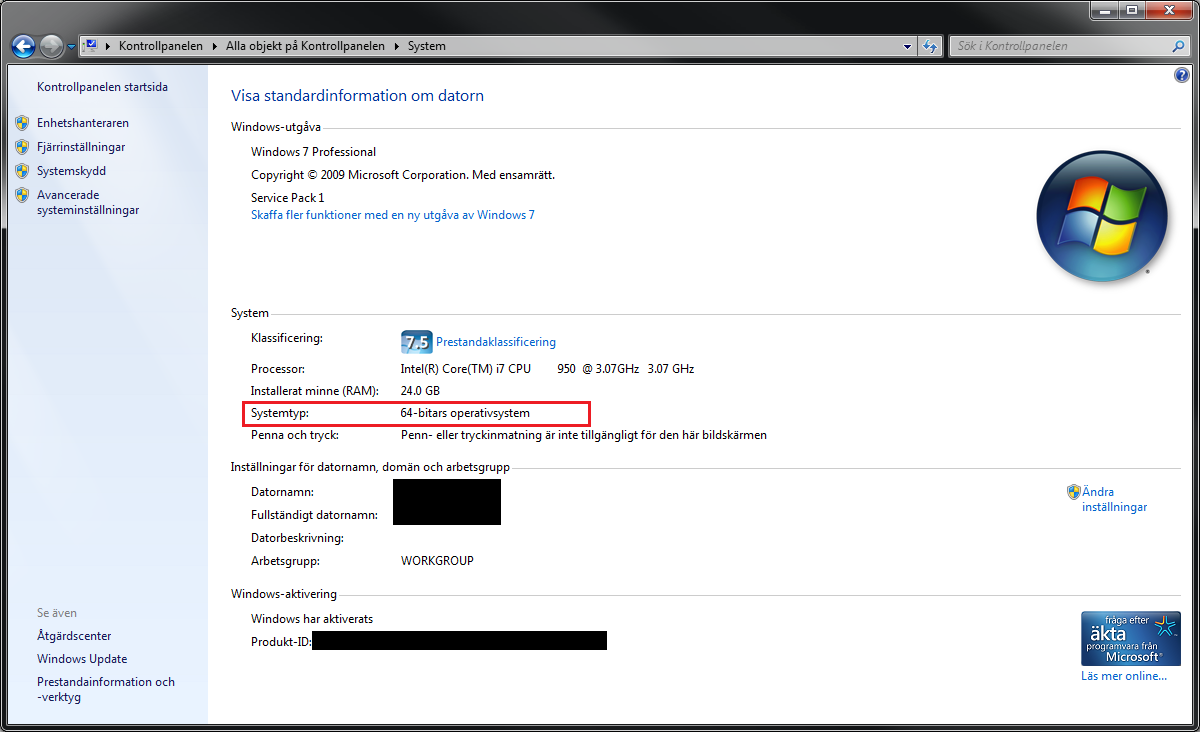
Task: Click the 7.5 performance score badge
Action: [415, 342]
